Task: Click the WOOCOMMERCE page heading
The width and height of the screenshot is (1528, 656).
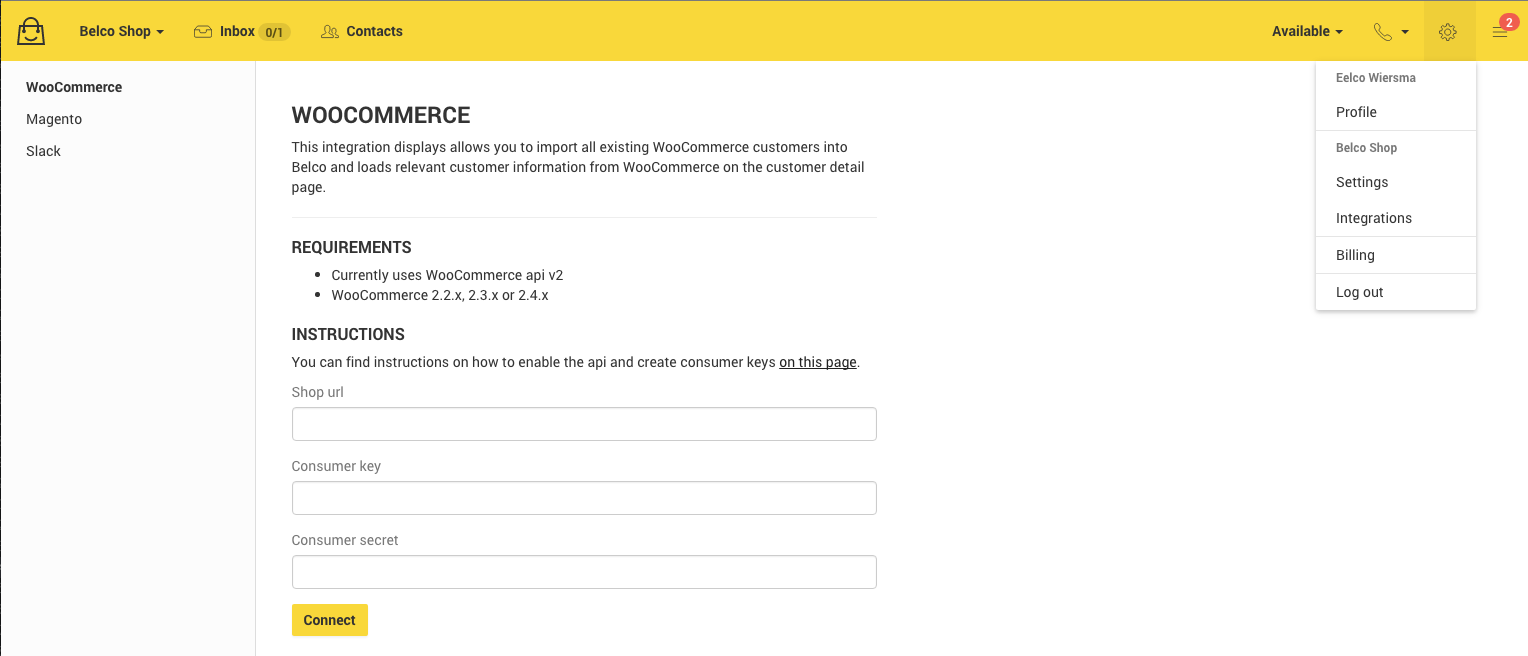Action: pyautogui.click(x=381, y=116)
